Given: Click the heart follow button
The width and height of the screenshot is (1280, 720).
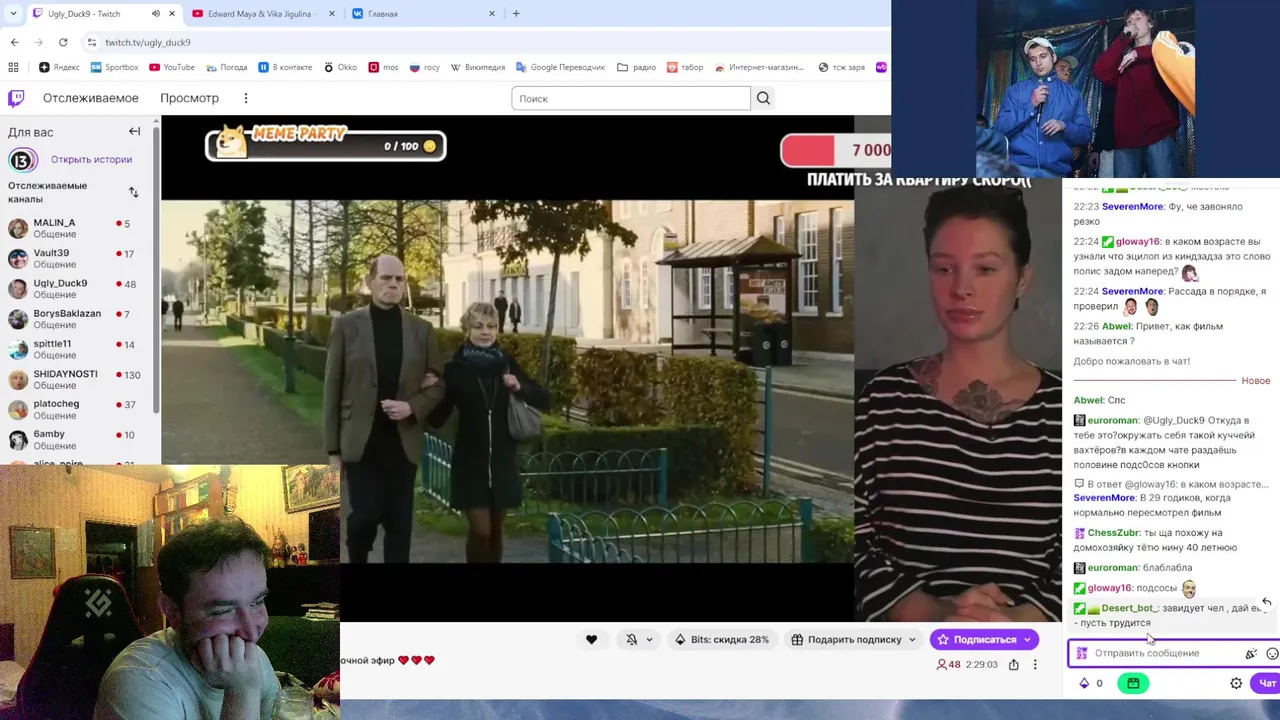Looking at the screenshot, I should (x=591, y=640).
